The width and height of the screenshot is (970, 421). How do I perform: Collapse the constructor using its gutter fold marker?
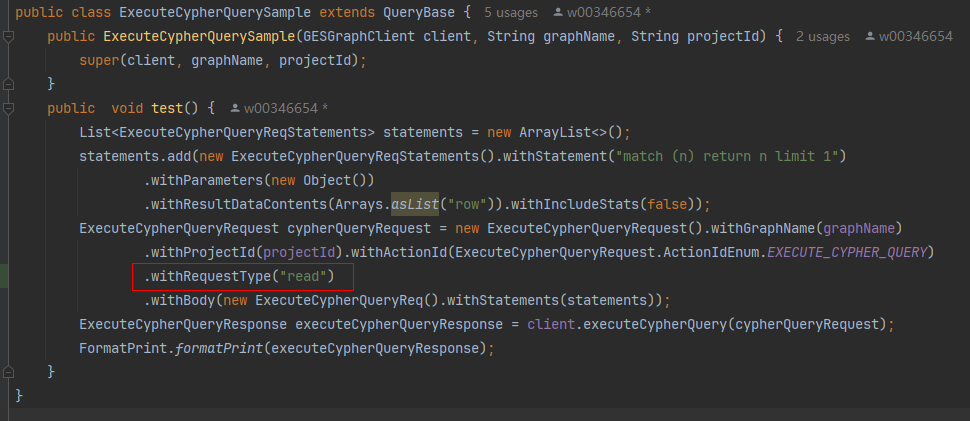[8, 37]
